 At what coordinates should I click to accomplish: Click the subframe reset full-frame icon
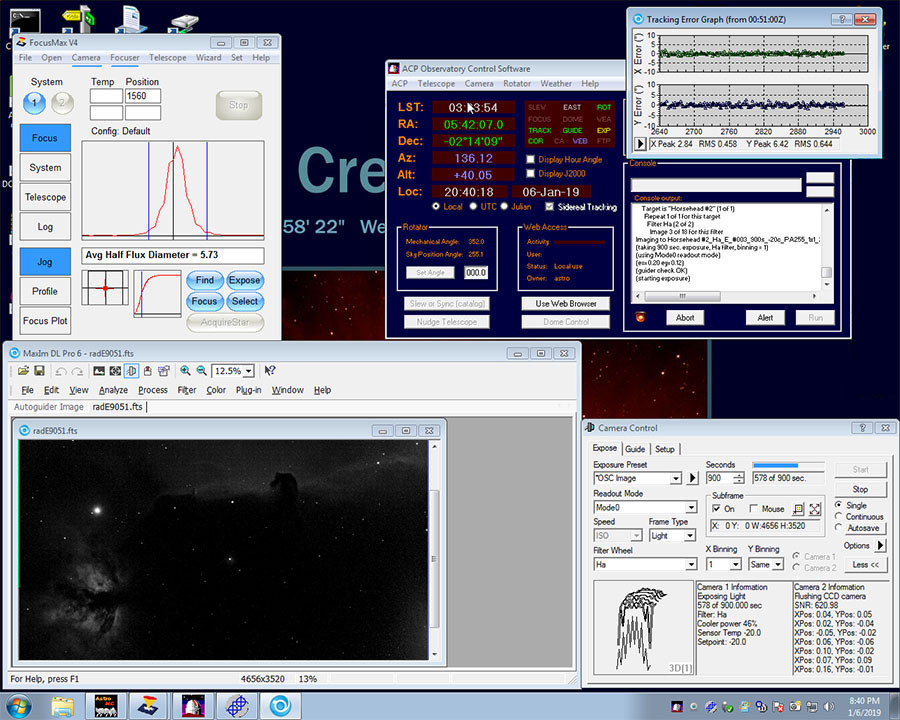pyautogui.click(x=814, y=509)
